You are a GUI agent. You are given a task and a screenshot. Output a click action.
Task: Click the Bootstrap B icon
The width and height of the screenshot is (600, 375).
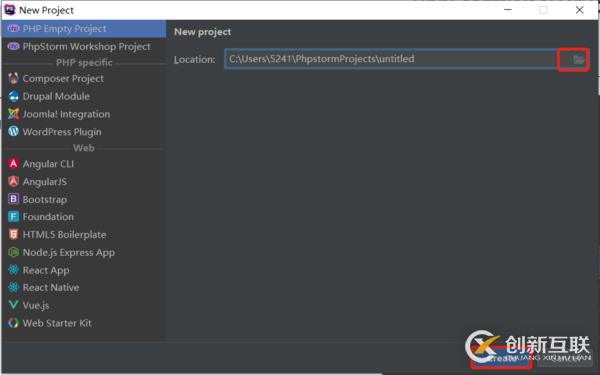click(13, 199)
